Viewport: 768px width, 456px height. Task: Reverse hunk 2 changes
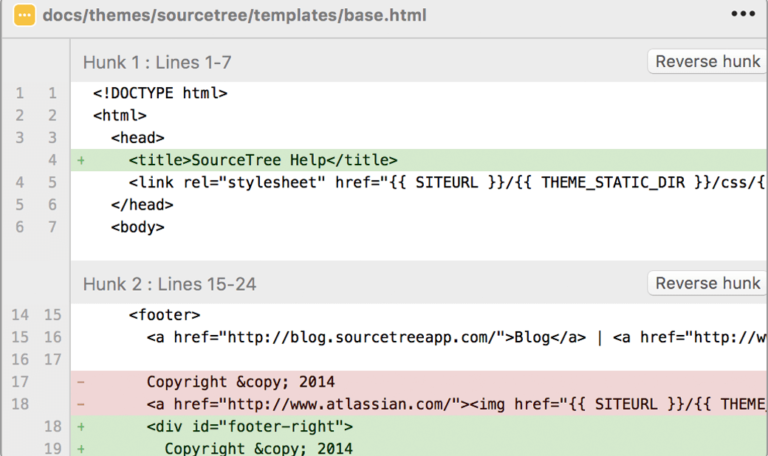[707, 283]
